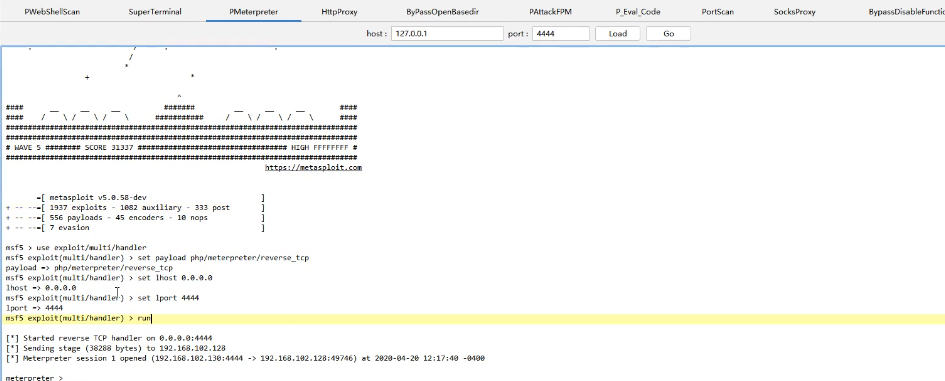The width and height of the screenshot is (945, 381).
Task: Click the host input field with 127.0.0.1
Action: coord(447,34)
